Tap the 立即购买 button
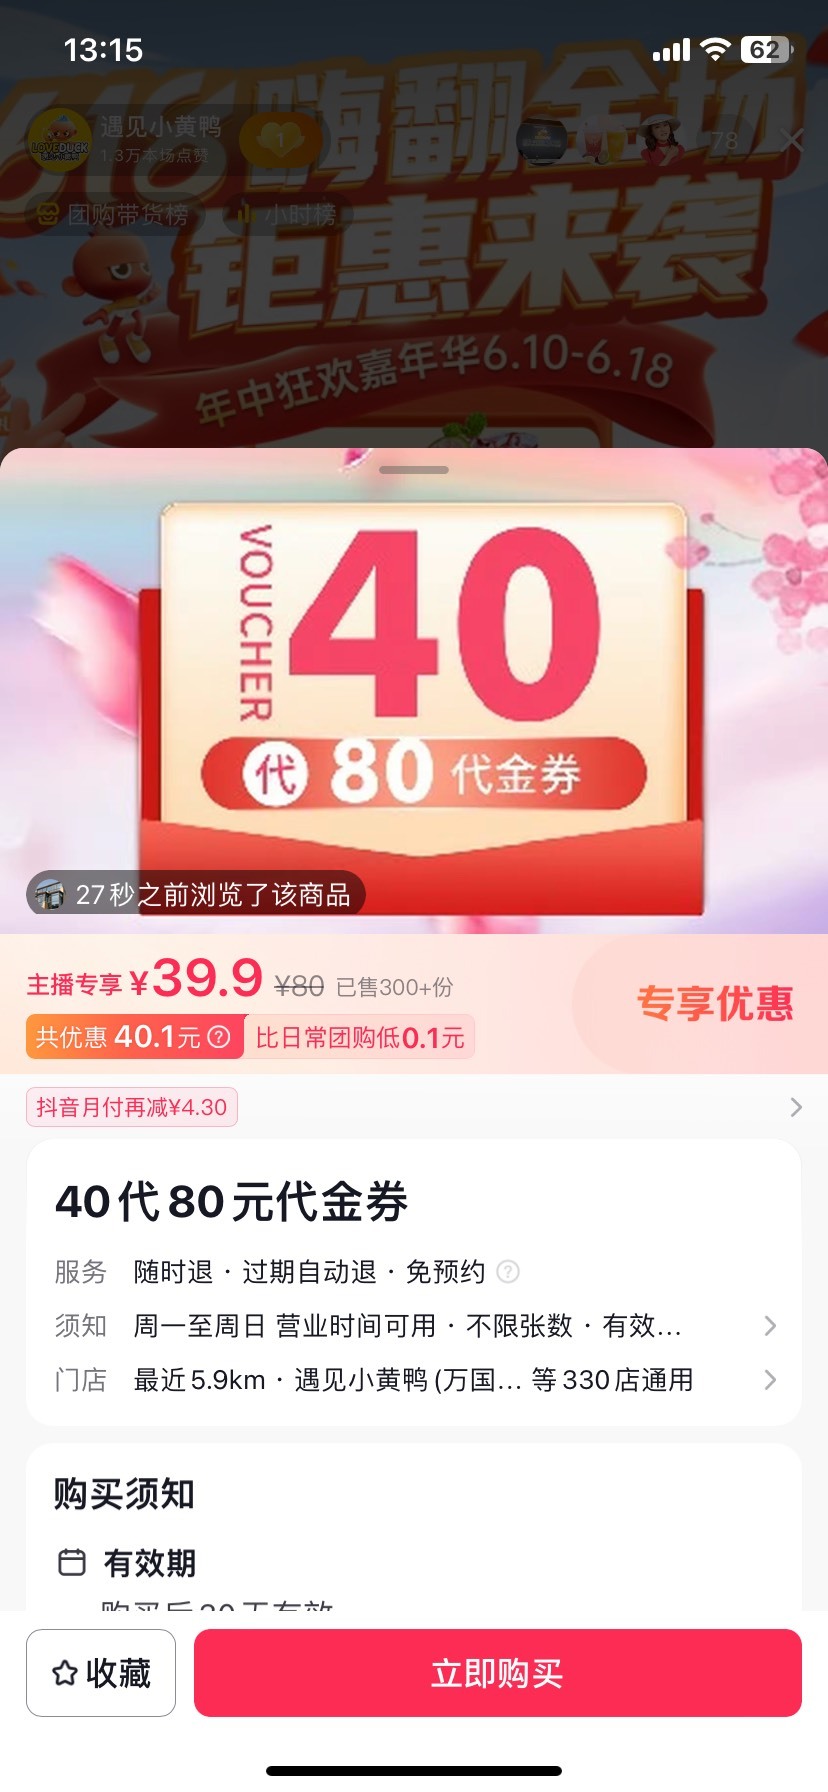828x1792 pixels. click(x=498, y=1673)
